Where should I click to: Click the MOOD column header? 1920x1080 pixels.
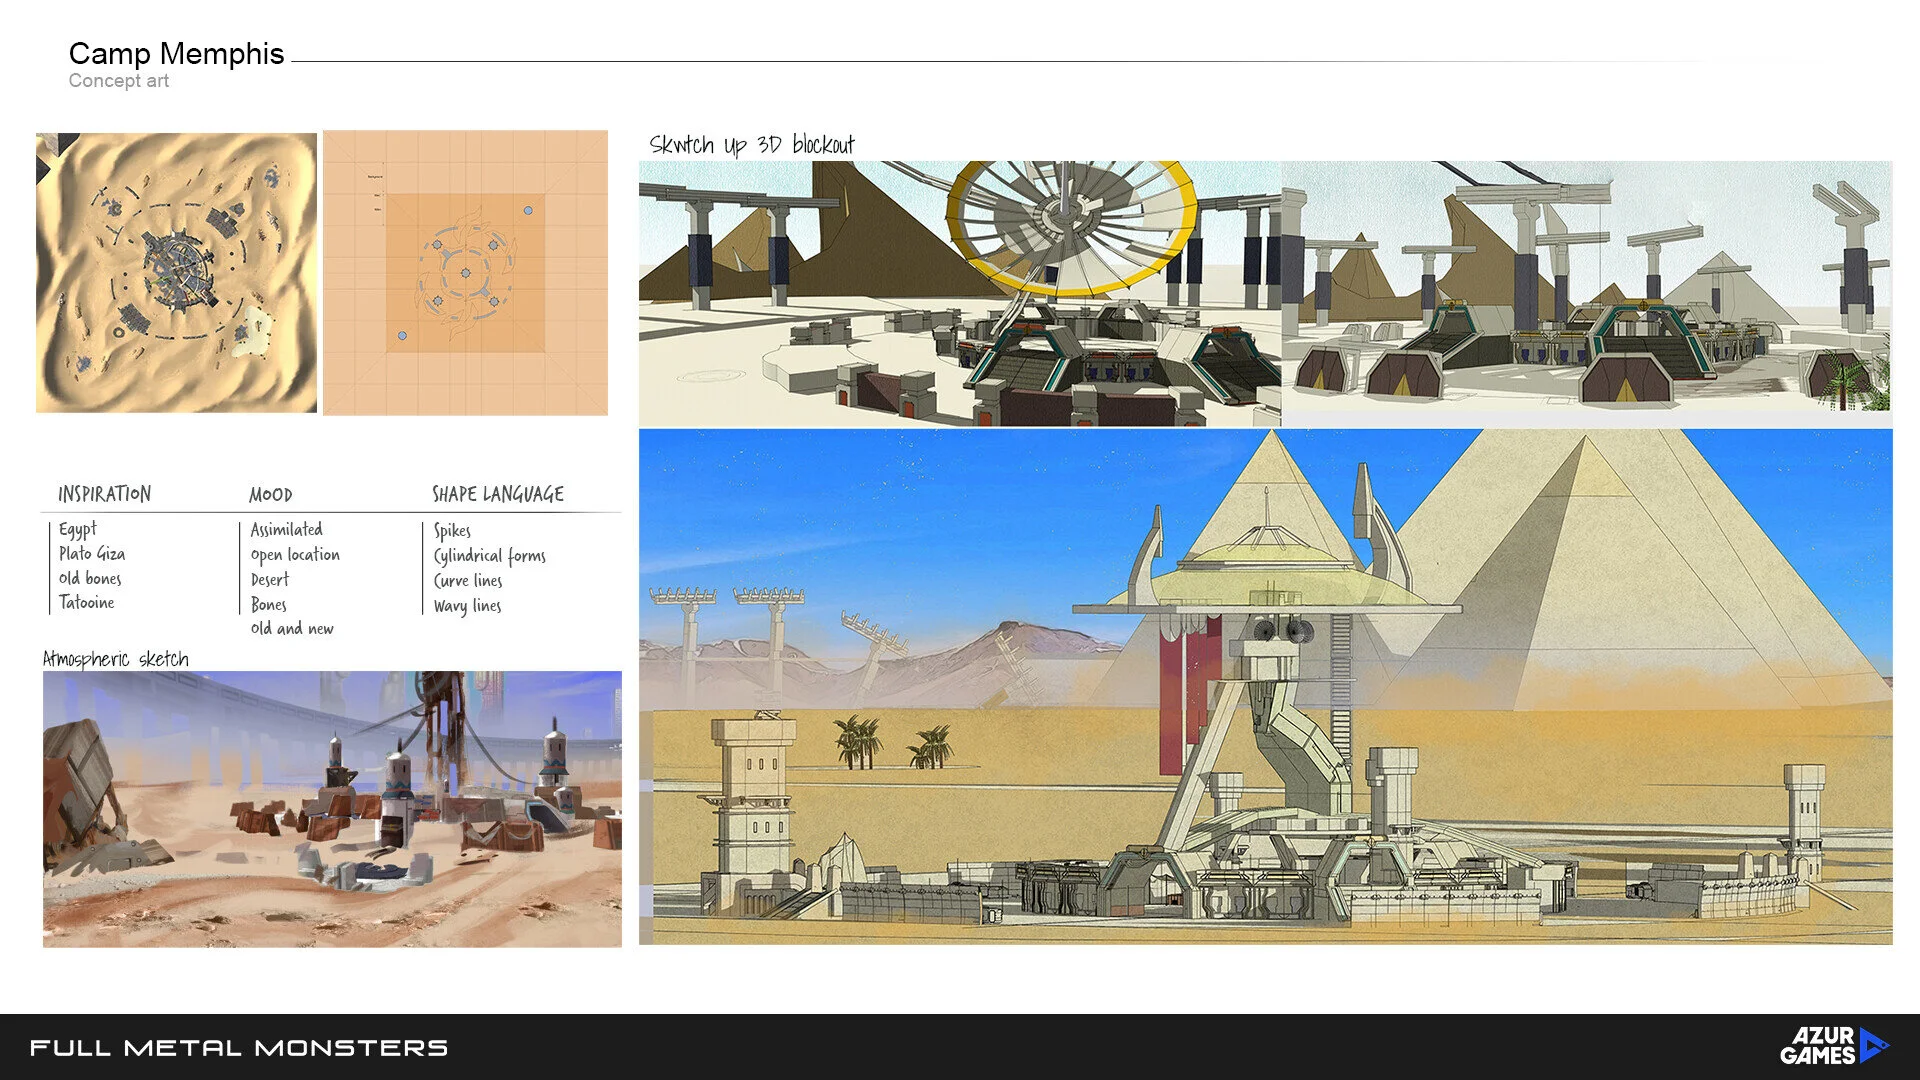(x=270, y=495)
